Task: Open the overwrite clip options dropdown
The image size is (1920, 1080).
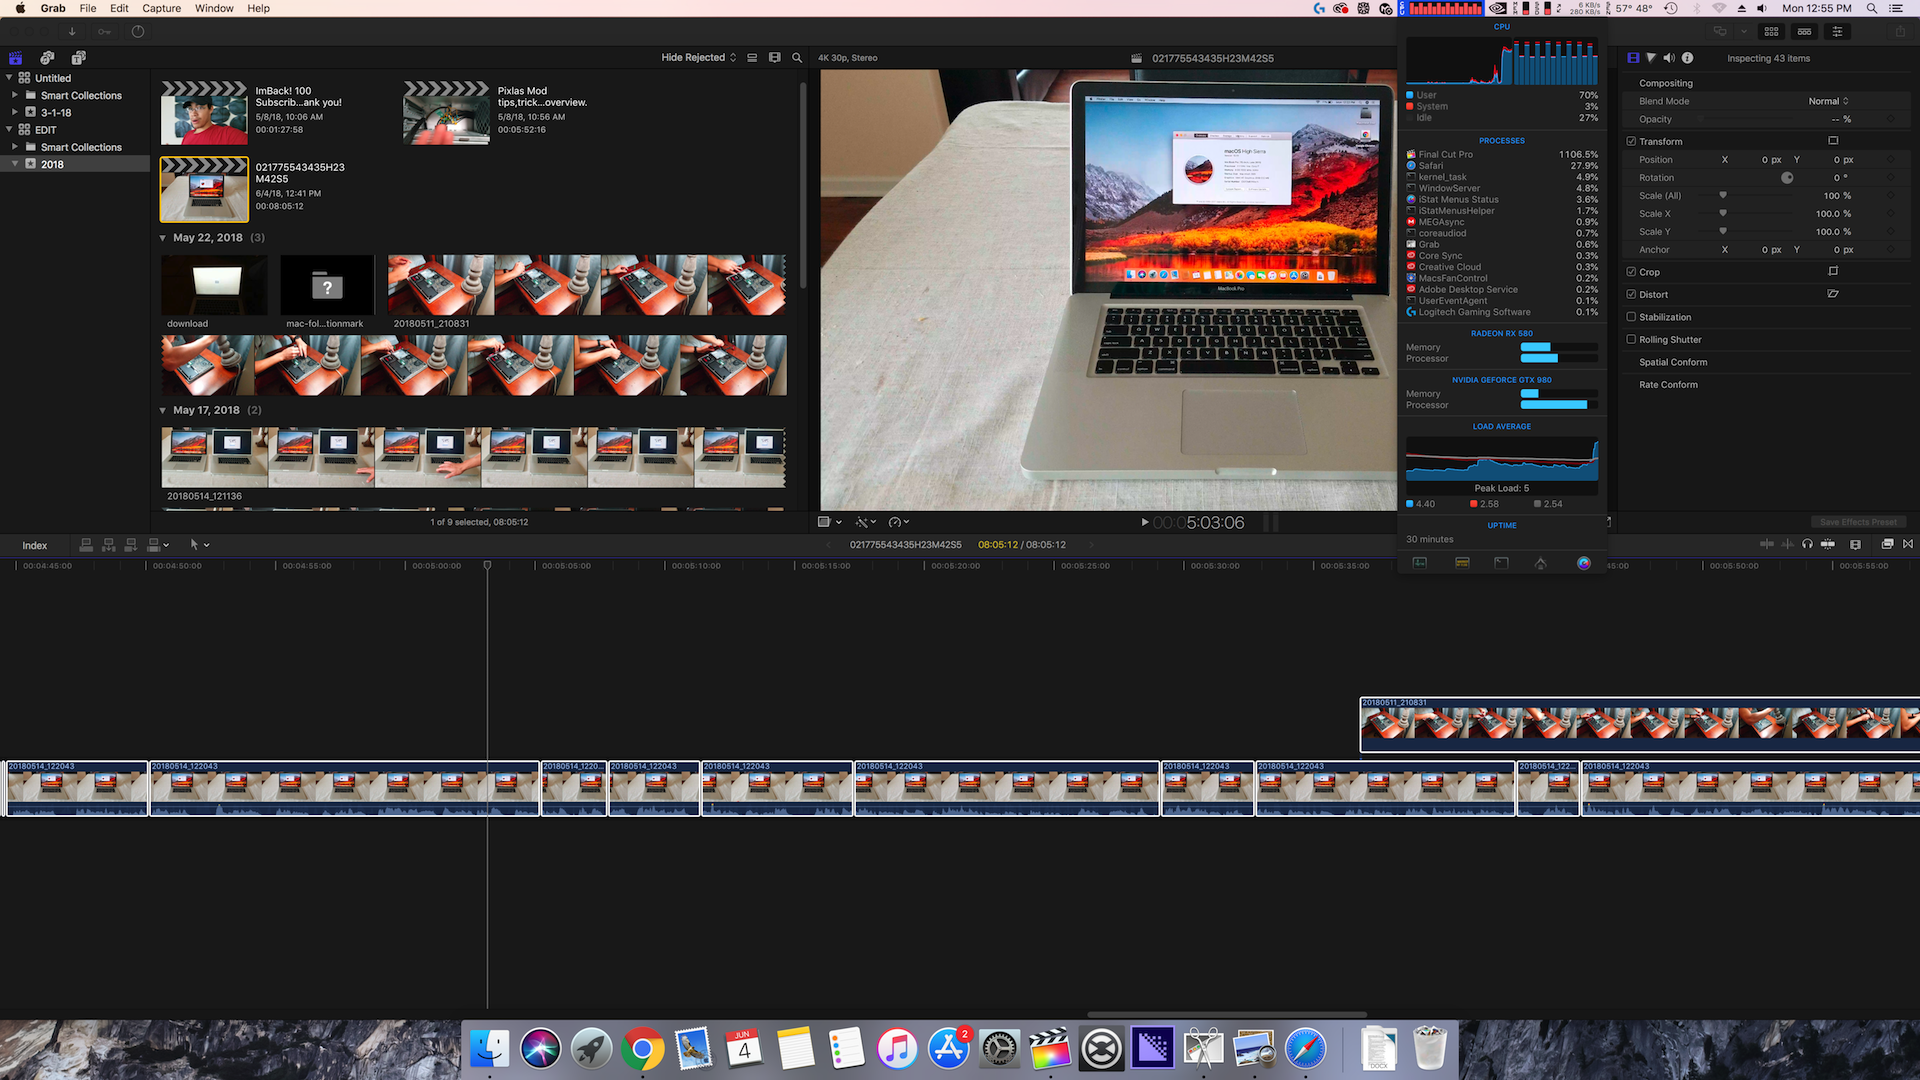Action: coord(159,545)
